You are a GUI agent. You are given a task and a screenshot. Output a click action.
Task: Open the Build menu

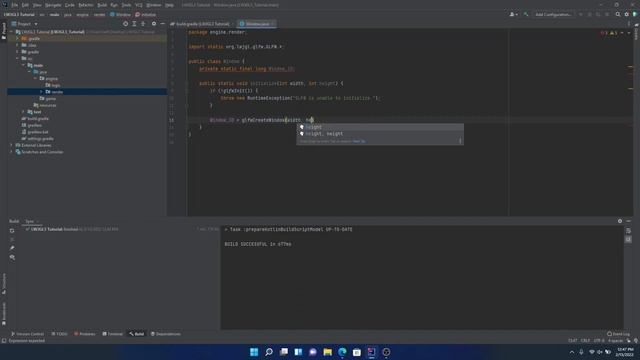tap(102, 5)
